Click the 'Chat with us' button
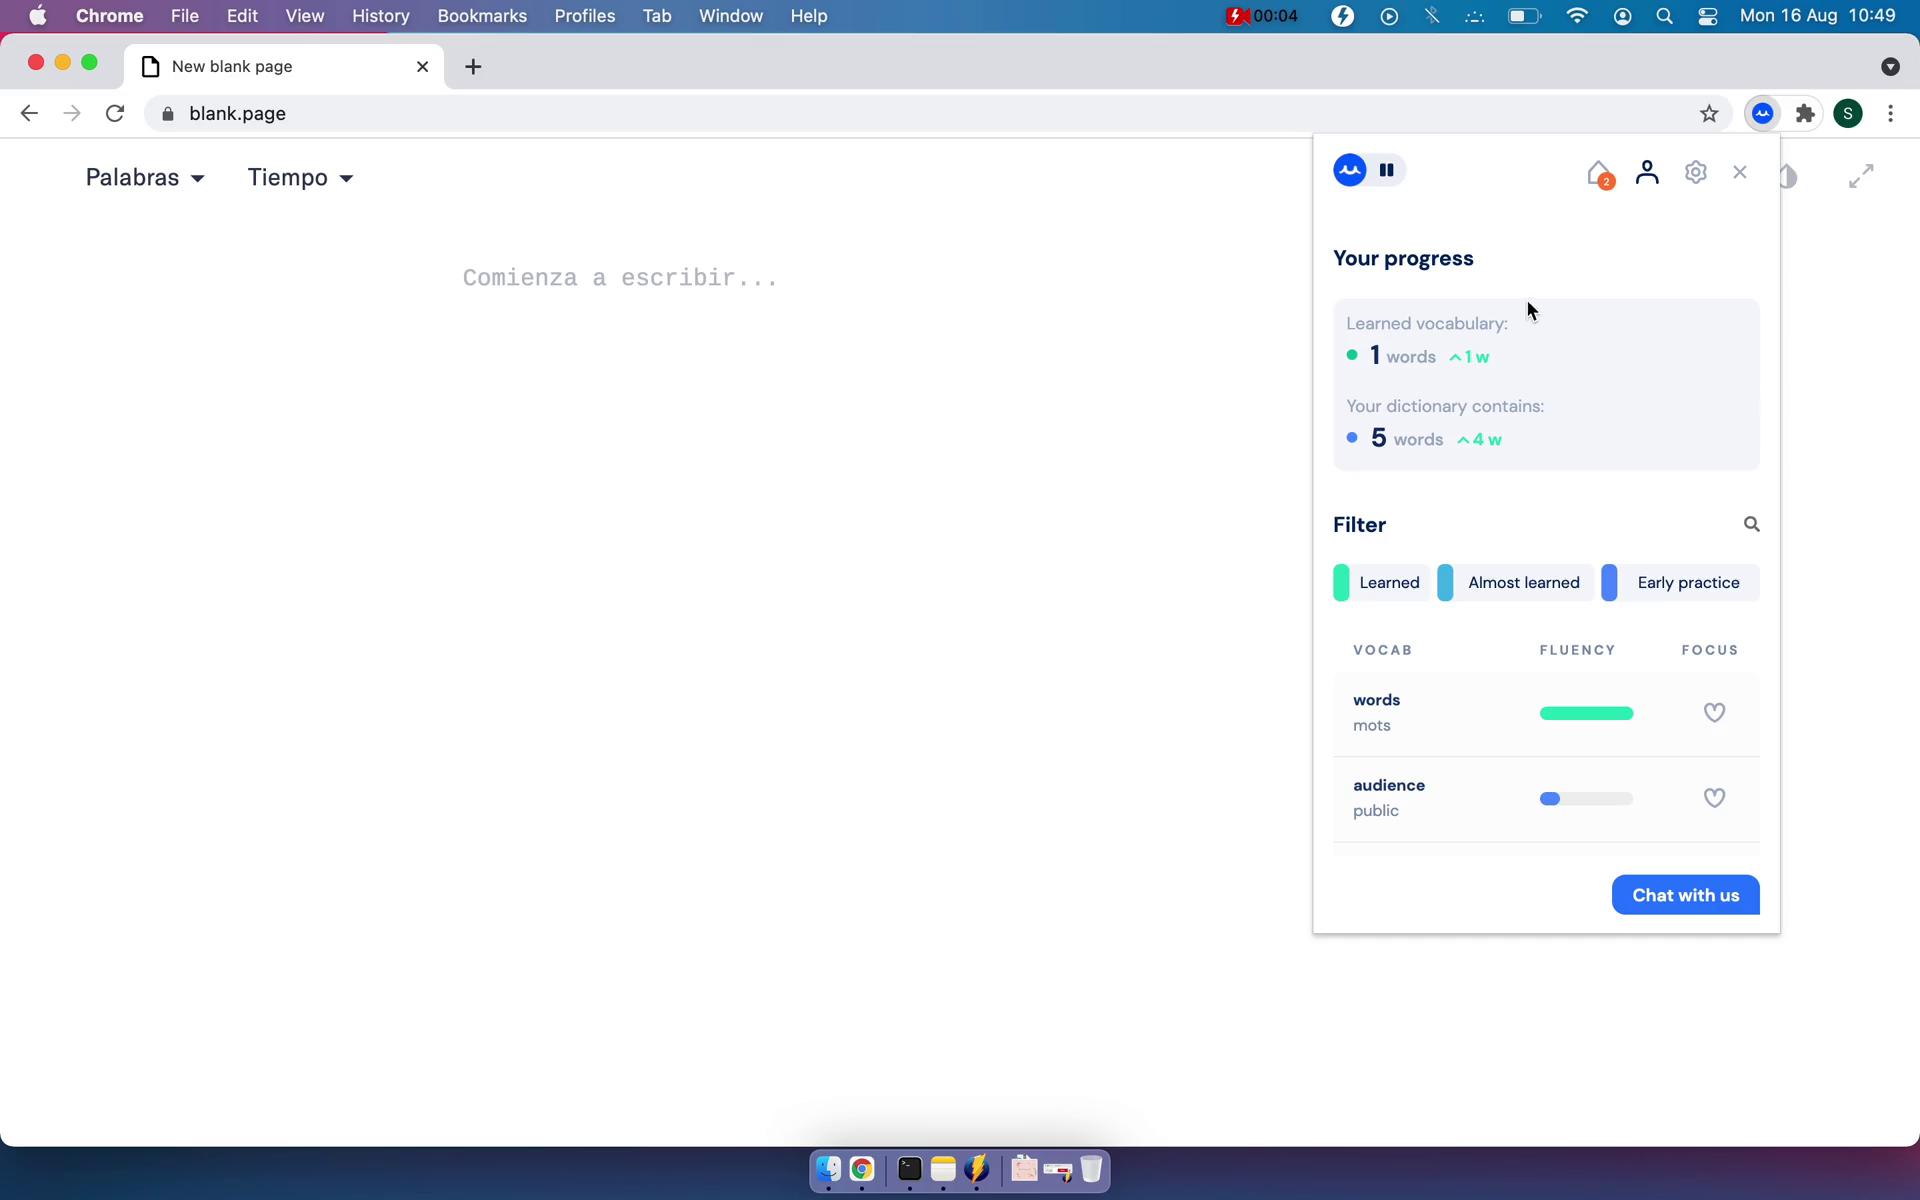Image resolution: width=1920 pixels, height=1200 pixels. pyautogui.click(x=1685, y=894)
